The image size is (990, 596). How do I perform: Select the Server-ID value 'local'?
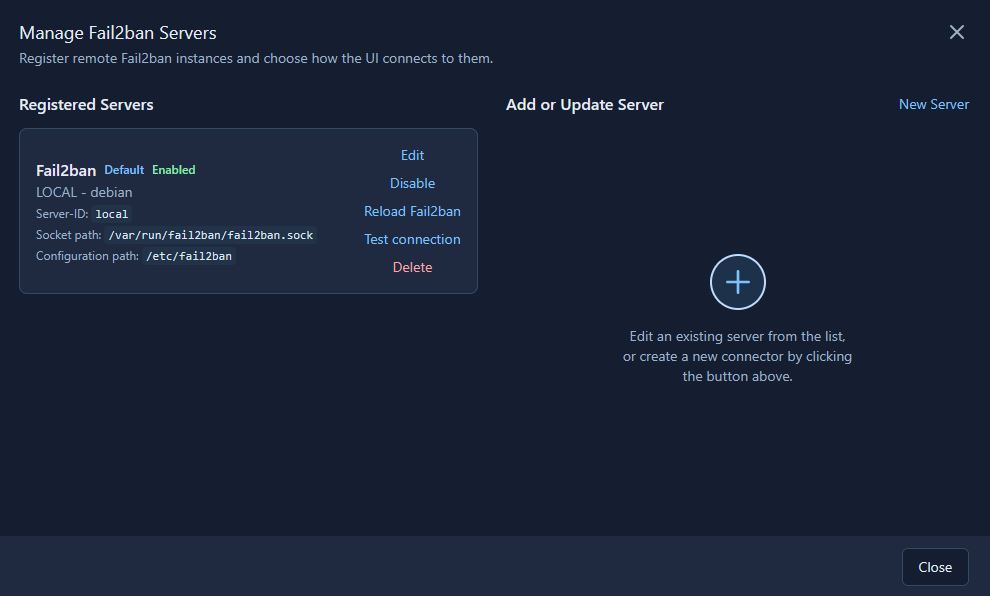[112, 214]
